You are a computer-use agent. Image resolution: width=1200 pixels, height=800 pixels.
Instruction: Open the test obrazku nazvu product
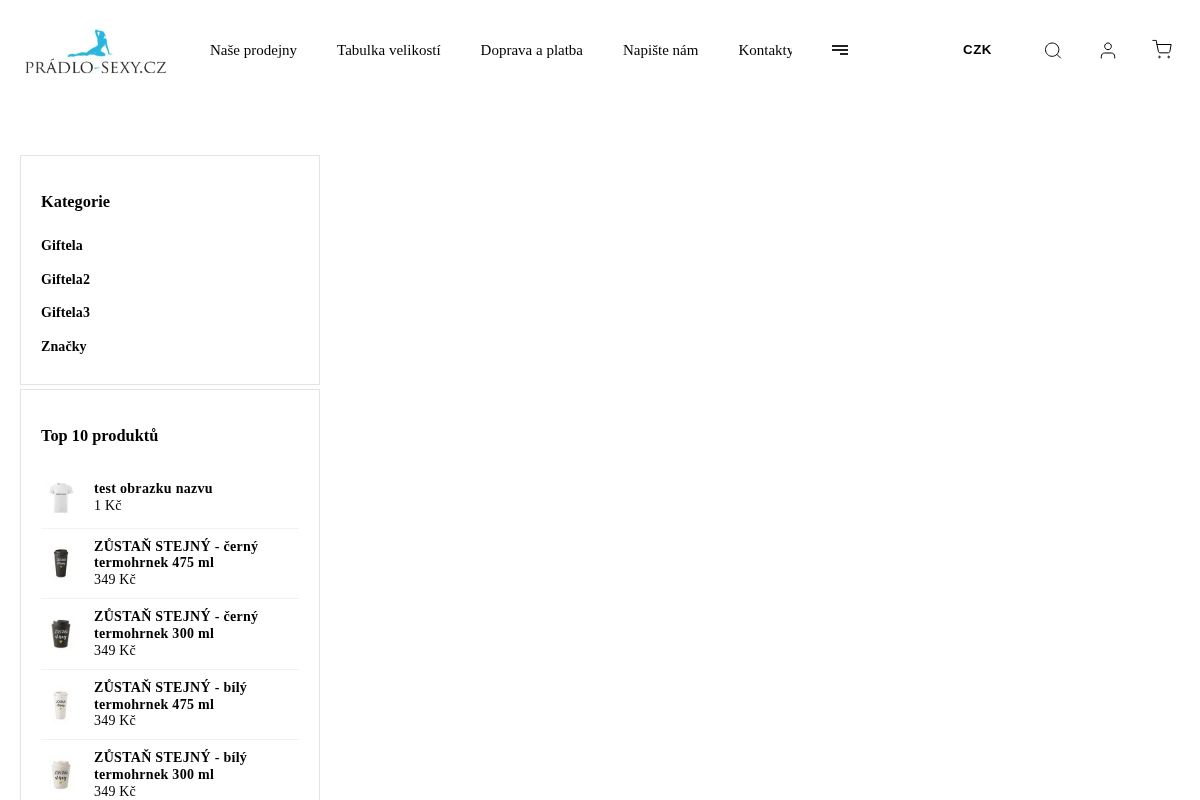click(x=153, y=489)
